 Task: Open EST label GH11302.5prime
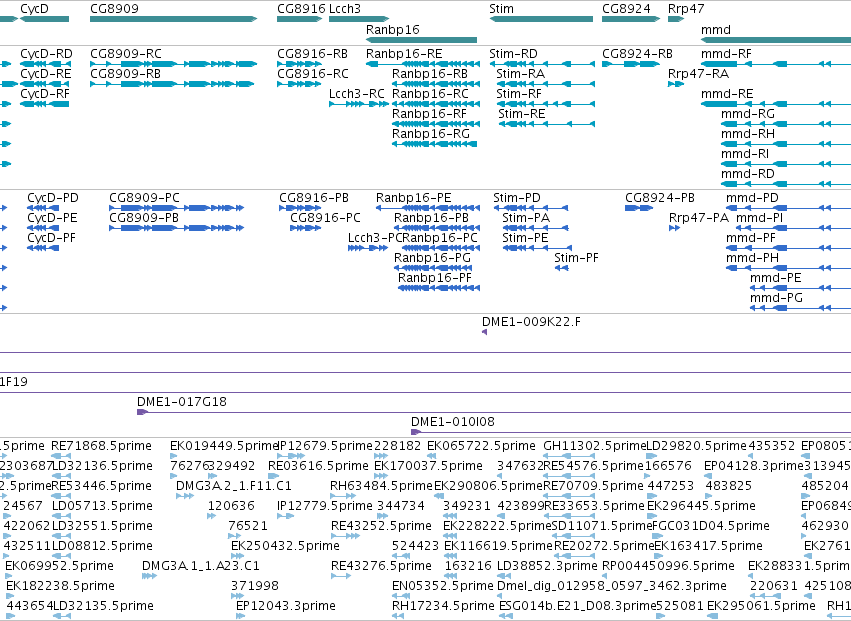(594, 446)
